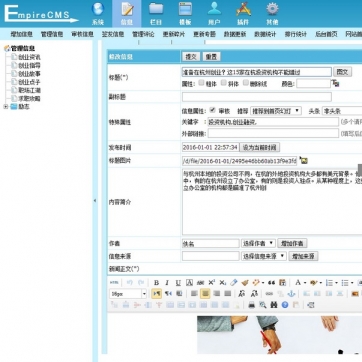Center-align text in the editor
362x362 pixels.
coord(205,294)
